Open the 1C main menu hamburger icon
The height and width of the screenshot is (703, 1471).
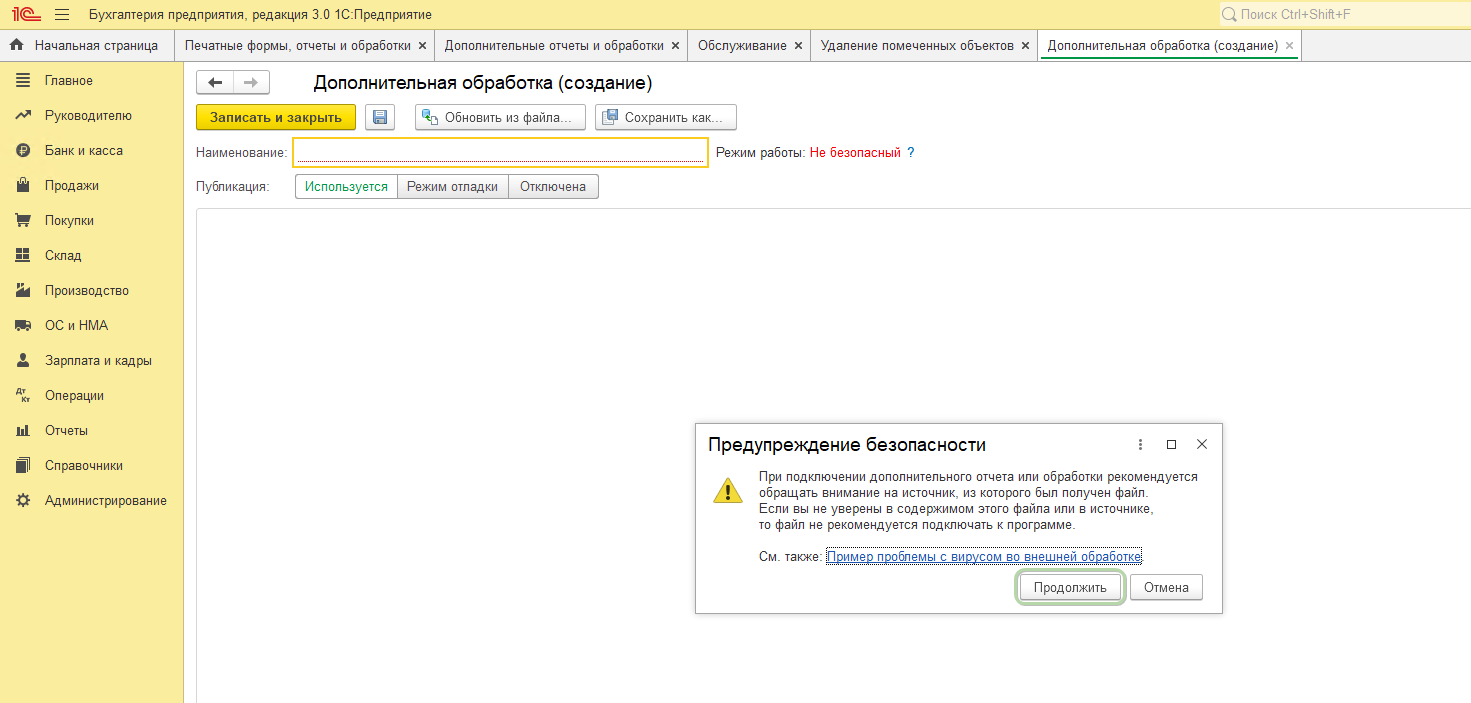coord(62,15)
